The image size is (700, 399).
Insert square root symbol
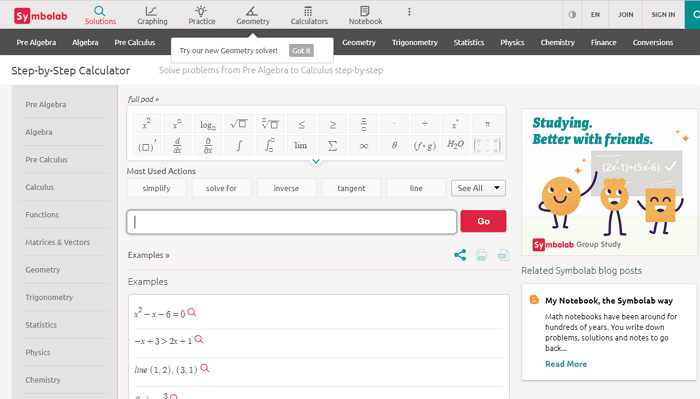click(239, 124)
